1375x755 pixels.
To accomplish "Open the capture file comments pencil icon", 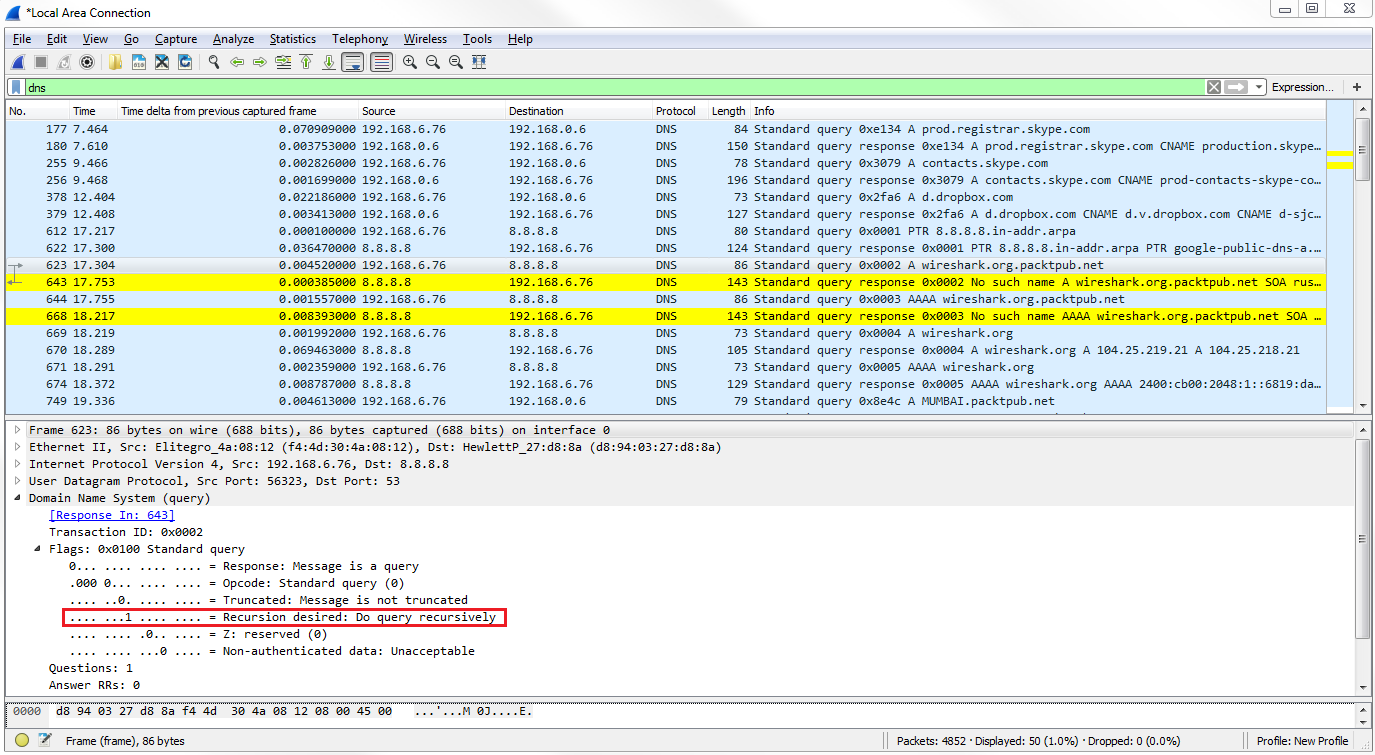I will coord(44,741).
